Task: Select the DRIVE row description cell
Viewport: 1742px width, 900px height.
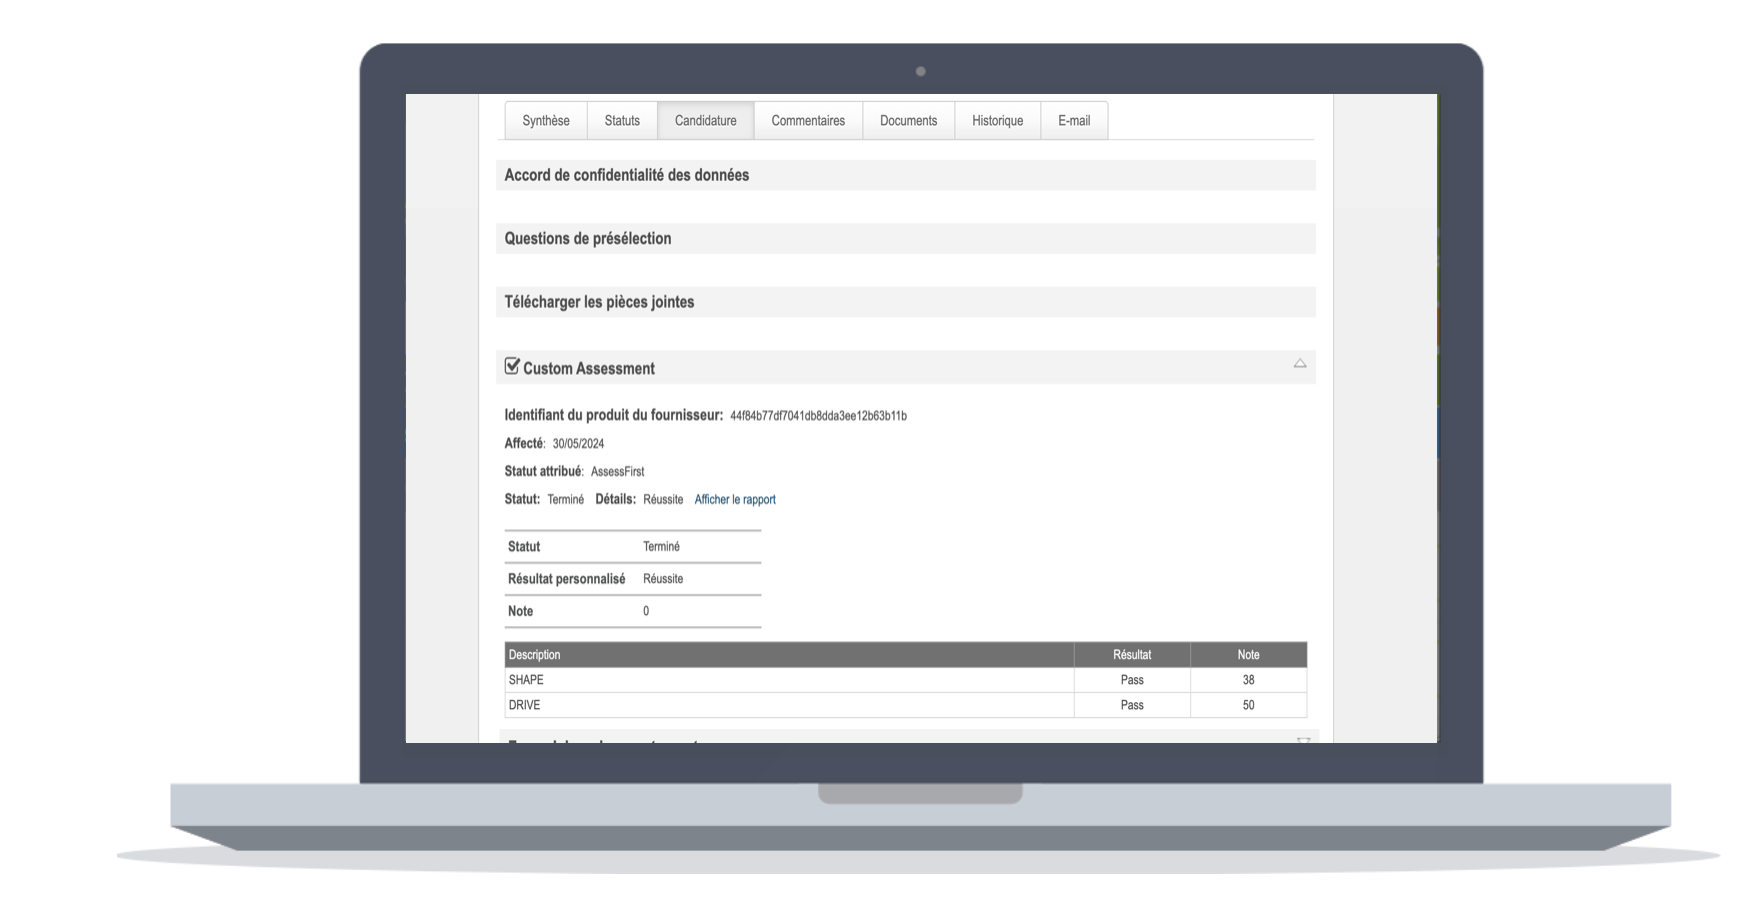Action: click(x=524, y=705)
